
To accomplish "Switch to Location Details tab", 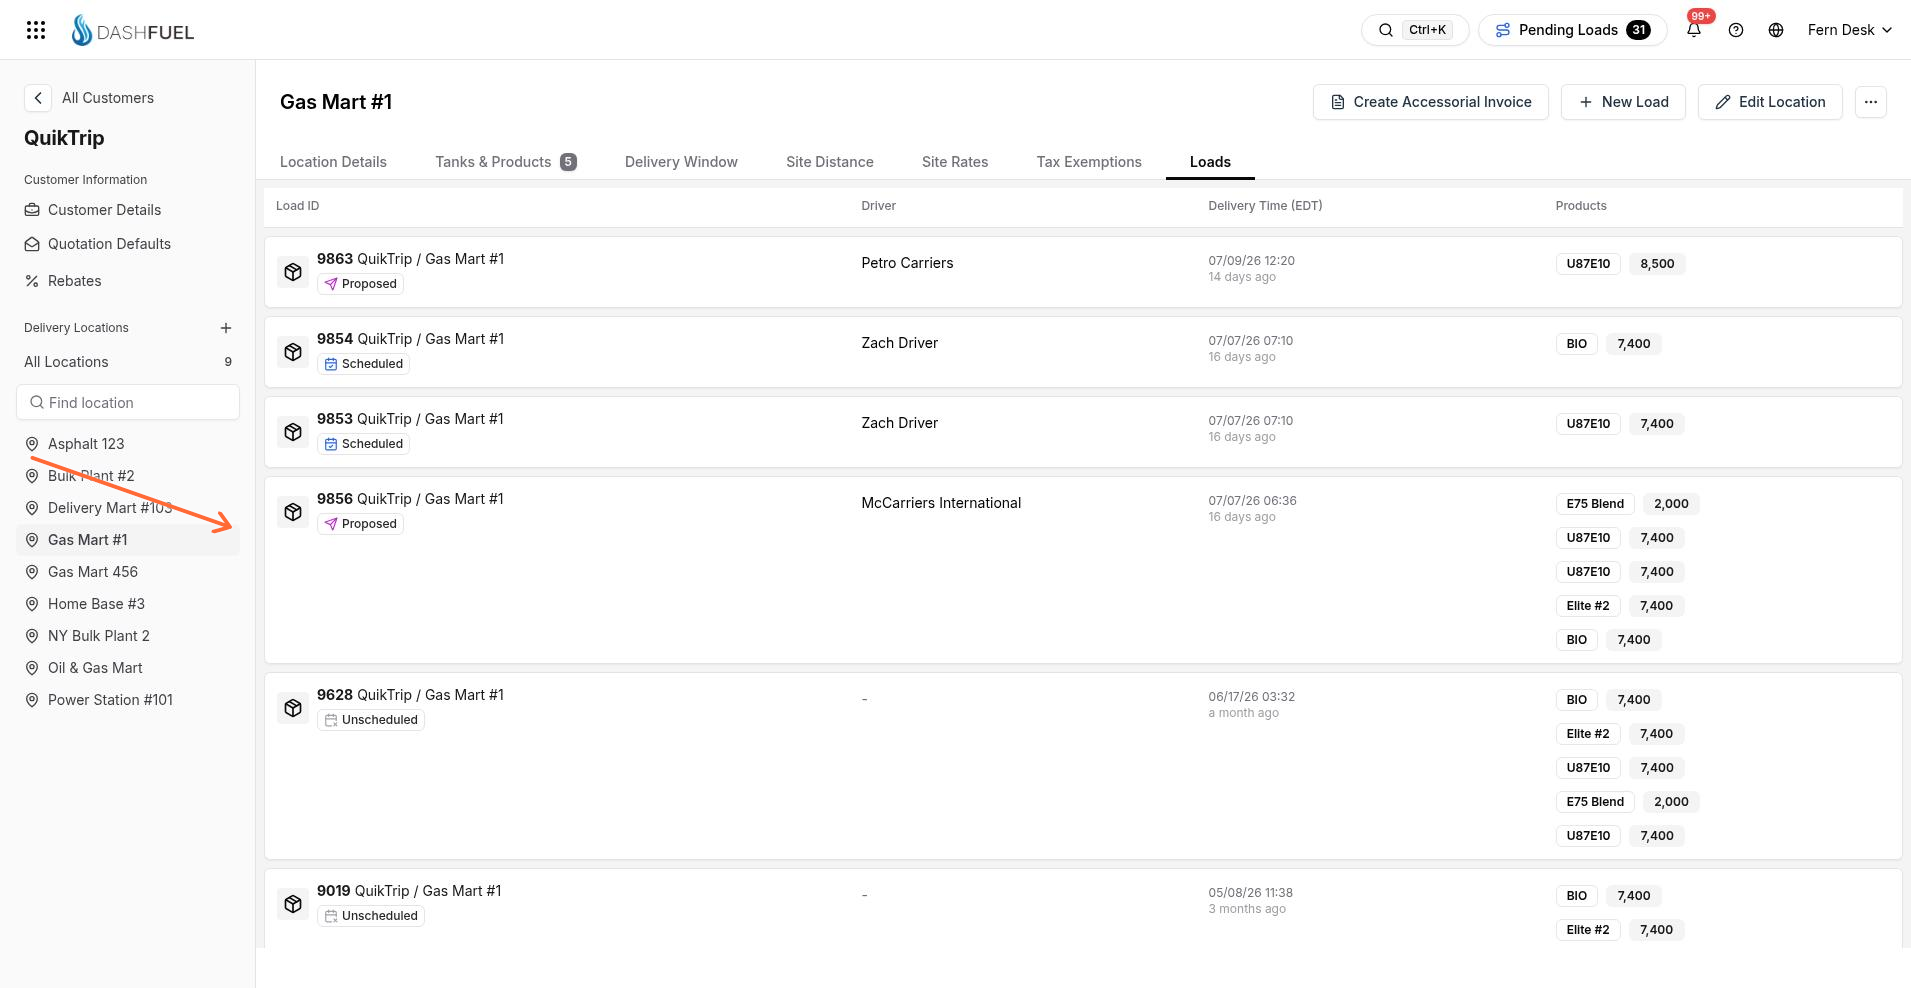I will 333,162.
